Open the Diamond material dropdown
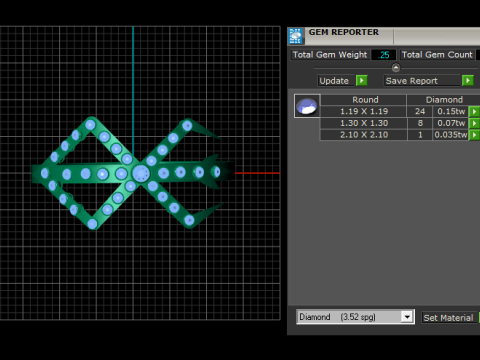The height and width of the screenshot is (360, 480). [x=407, y=317]
